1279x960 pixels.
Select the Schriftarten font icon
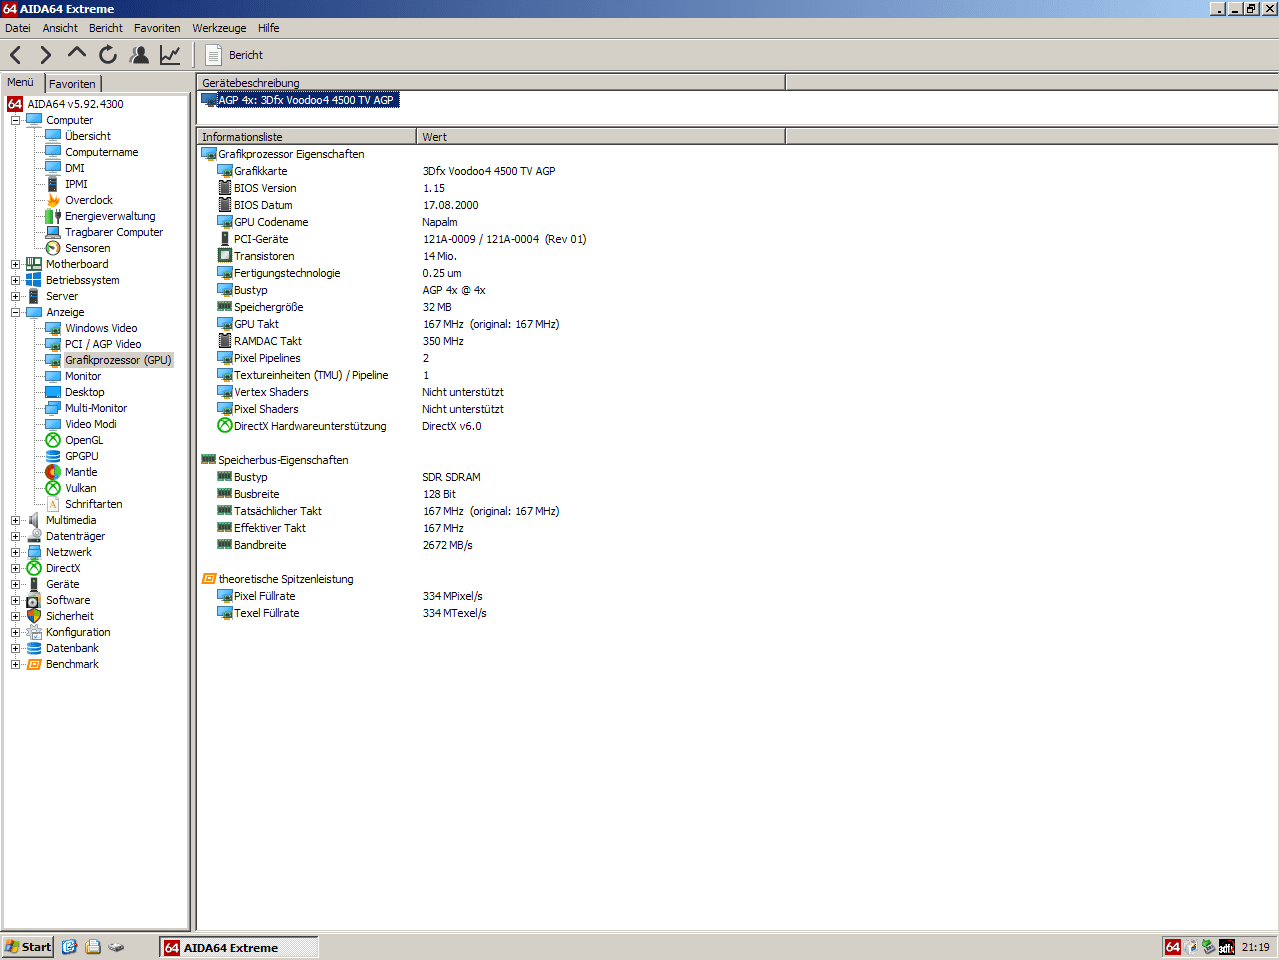(x=53, y=504)
